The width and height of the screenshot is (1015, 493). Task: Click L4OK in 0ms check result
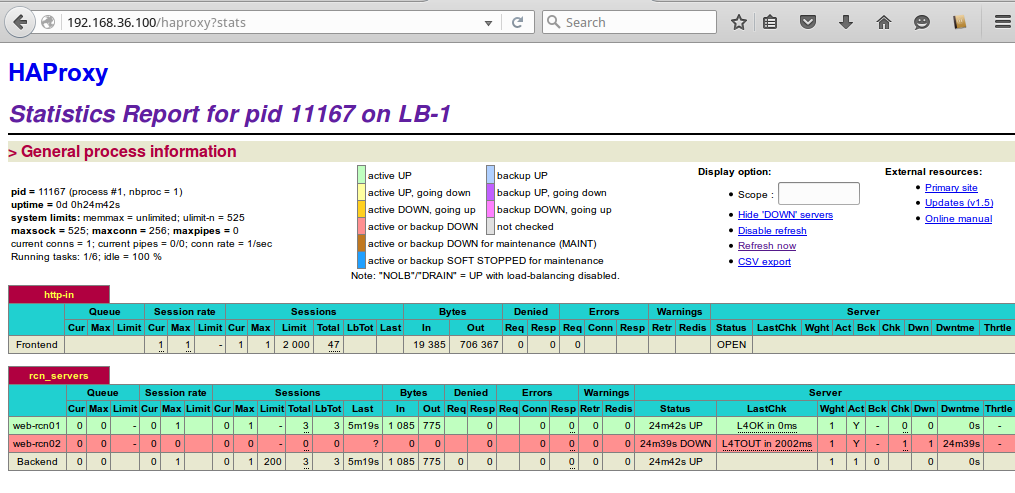pyautogui.click(x=767, y=426)
